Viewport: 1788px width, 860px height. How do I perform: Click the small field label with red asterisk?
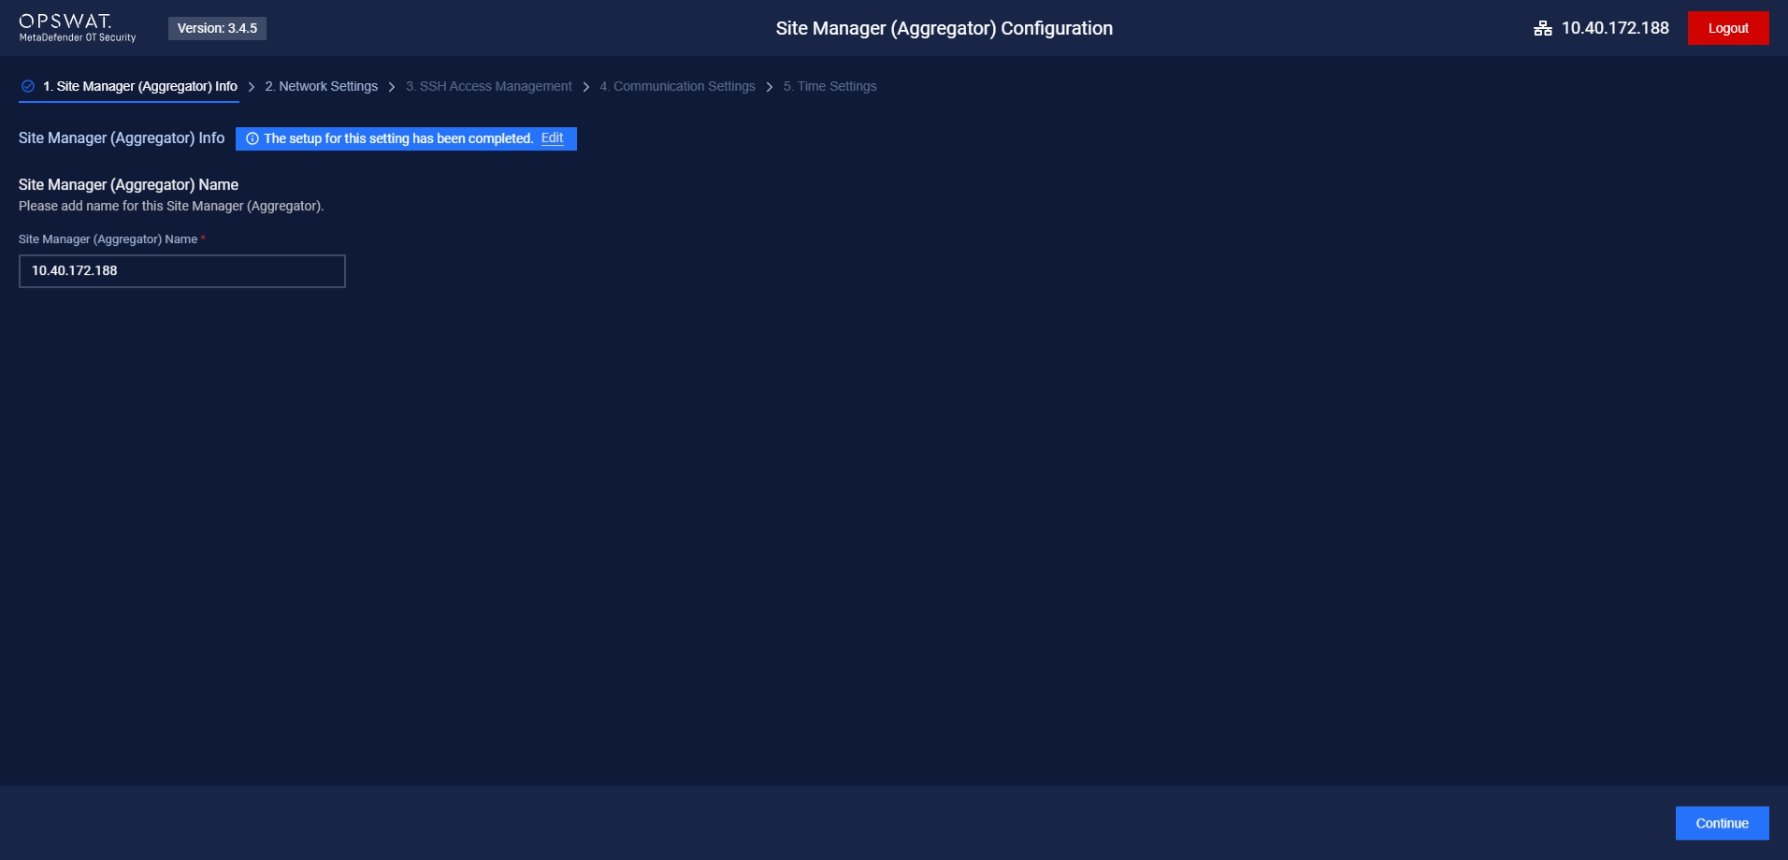(112, 239)
